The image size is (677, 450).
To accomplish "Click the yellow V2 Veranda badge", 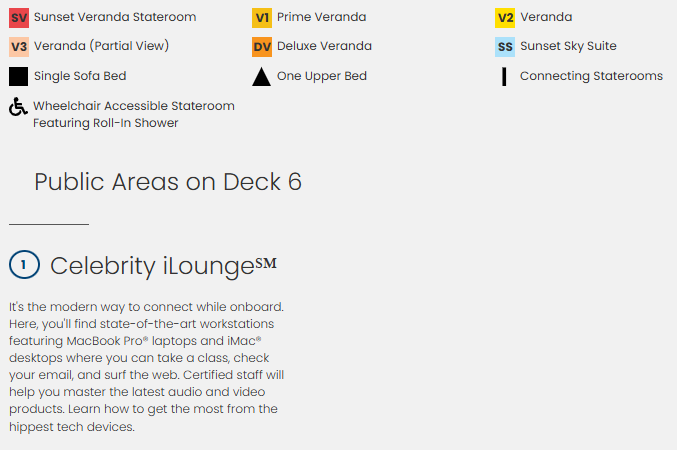I will [x=506, y=18].
